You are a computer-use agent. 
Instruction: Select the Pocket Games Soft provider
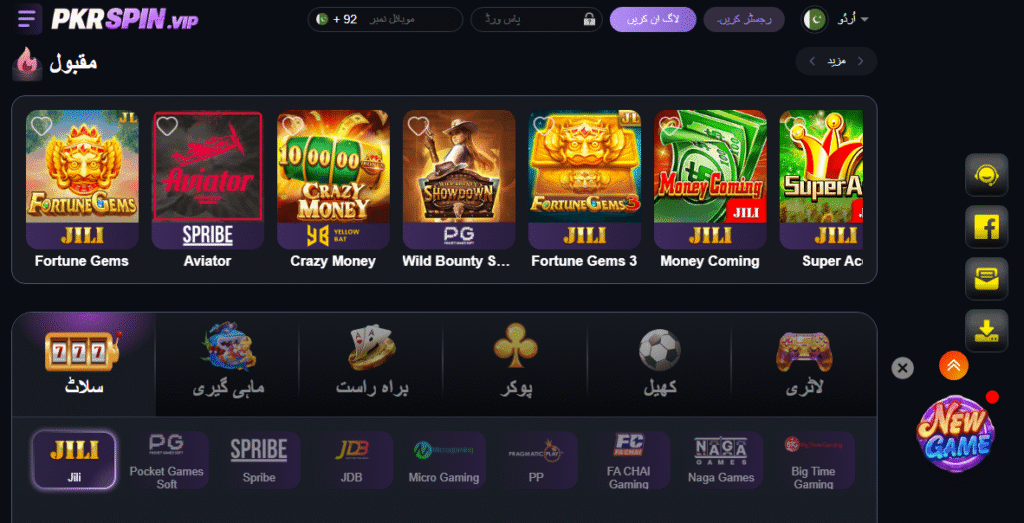click(167, 460)
